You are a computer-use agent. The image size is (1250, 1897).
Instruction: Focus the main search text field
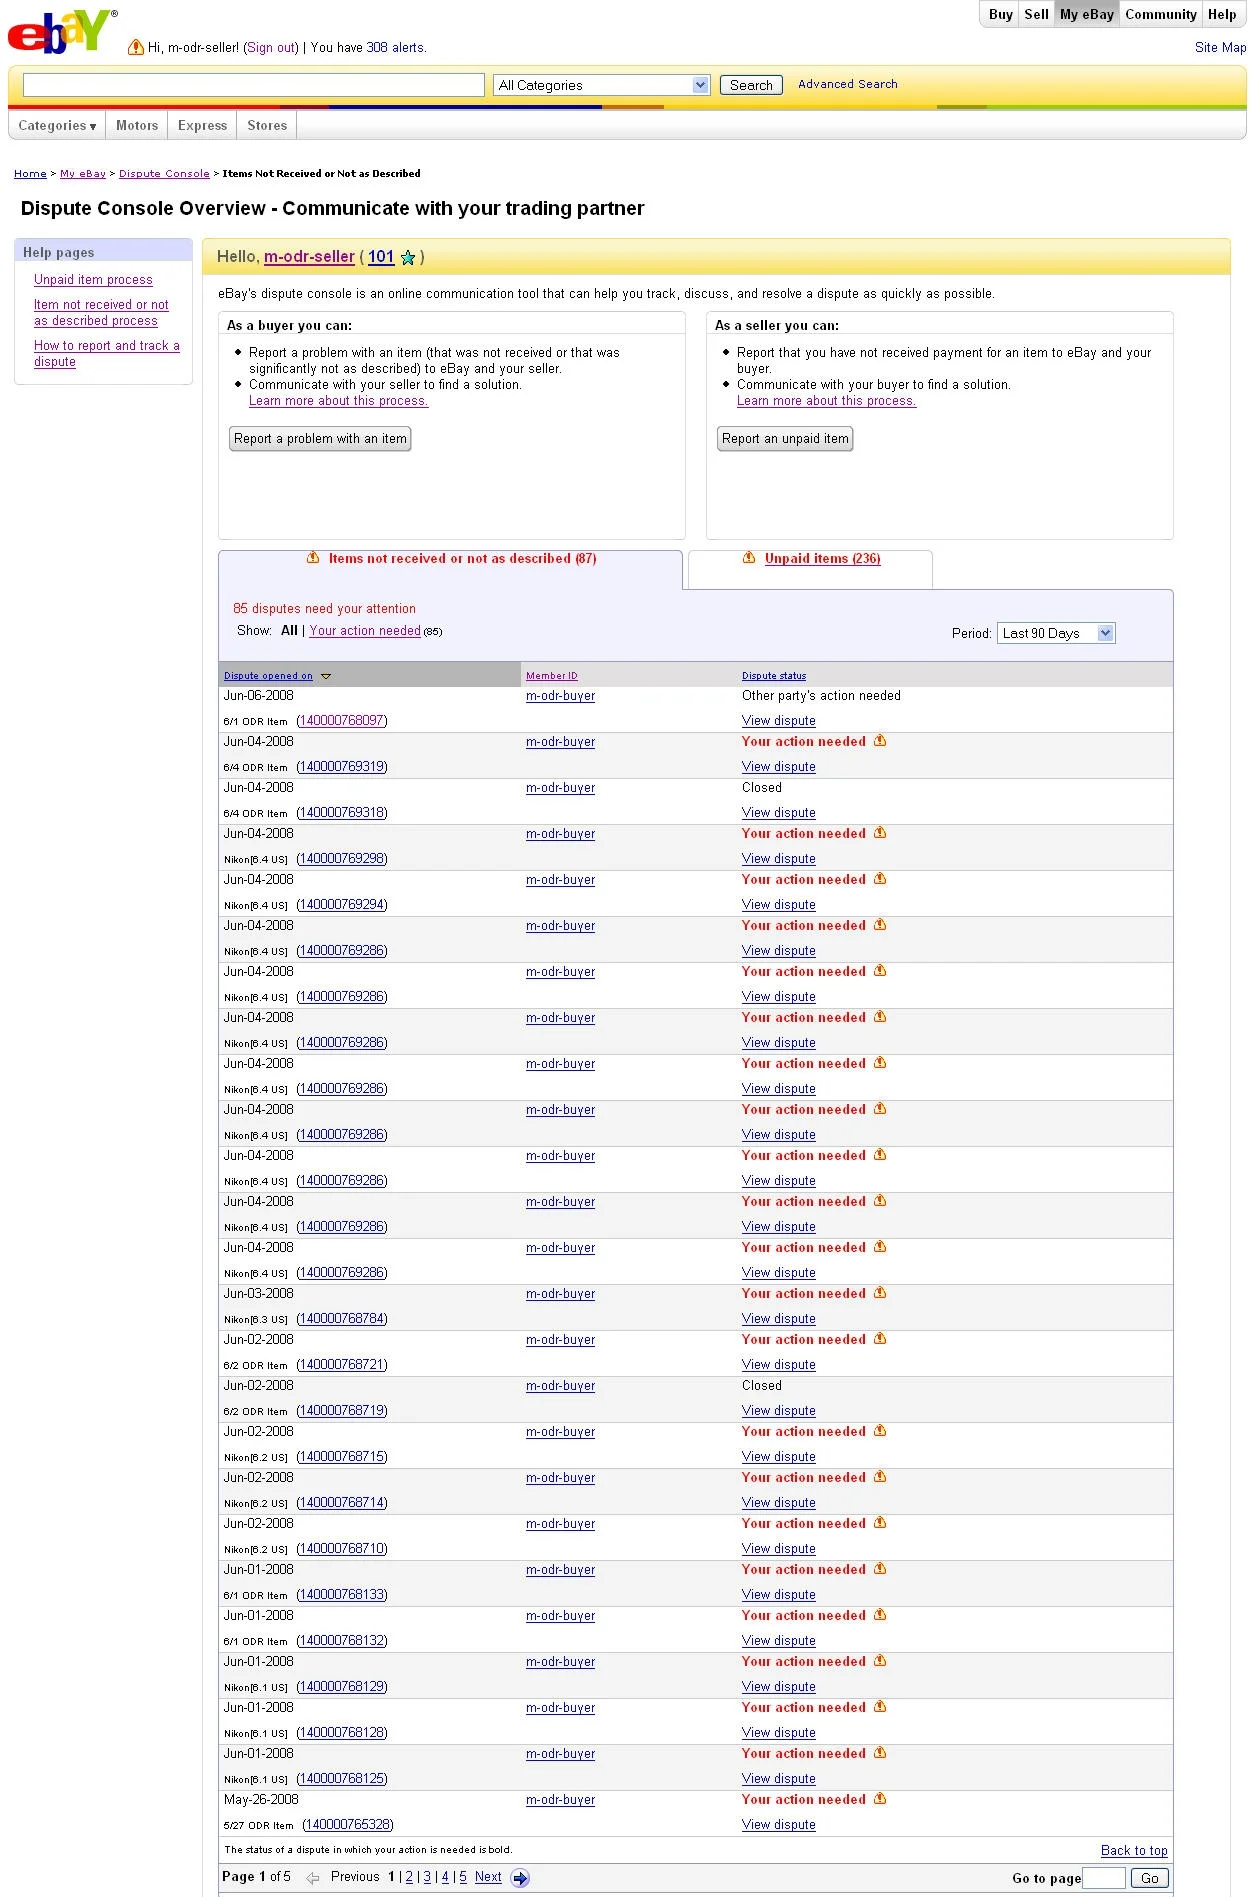coord(254,85)
